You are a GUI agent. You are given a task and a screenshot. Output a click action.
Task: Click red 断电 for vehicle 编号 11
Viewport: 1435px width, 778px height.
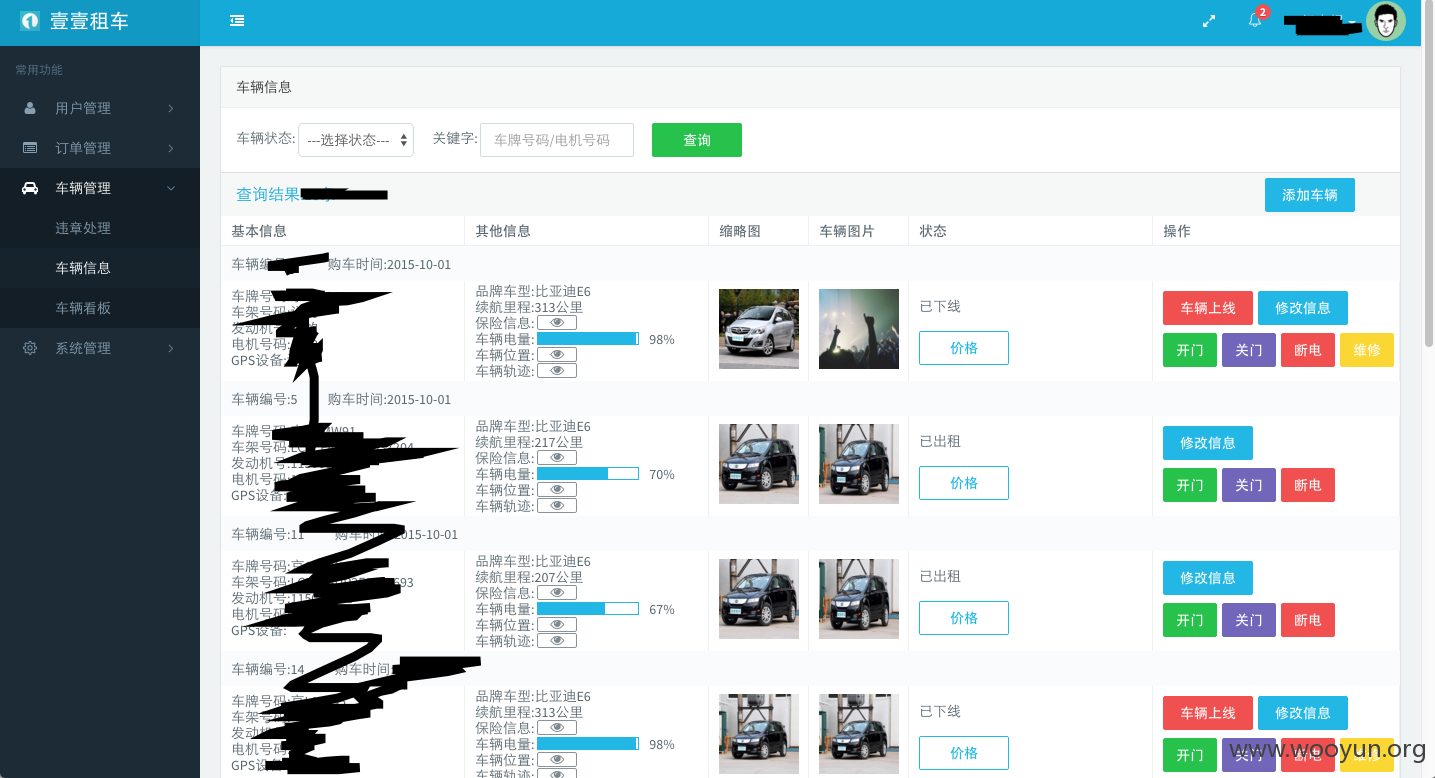(x=1308, y=620)
